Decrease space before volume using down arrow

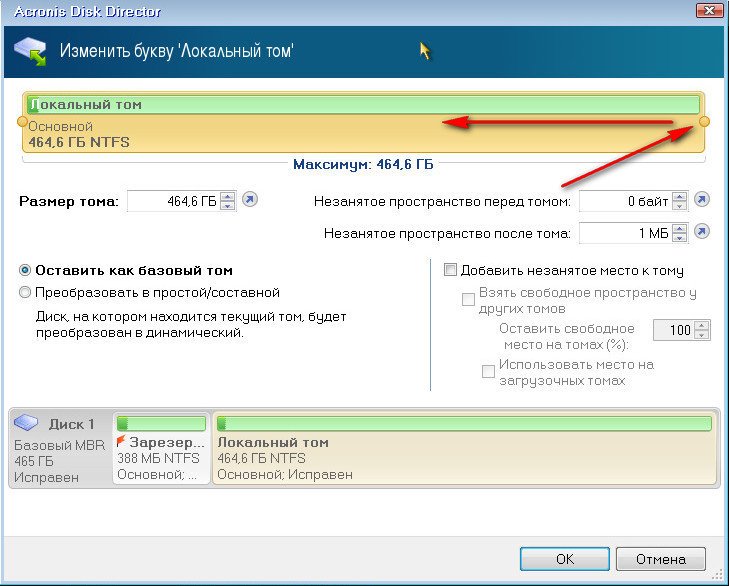click(x=679, y=206)
